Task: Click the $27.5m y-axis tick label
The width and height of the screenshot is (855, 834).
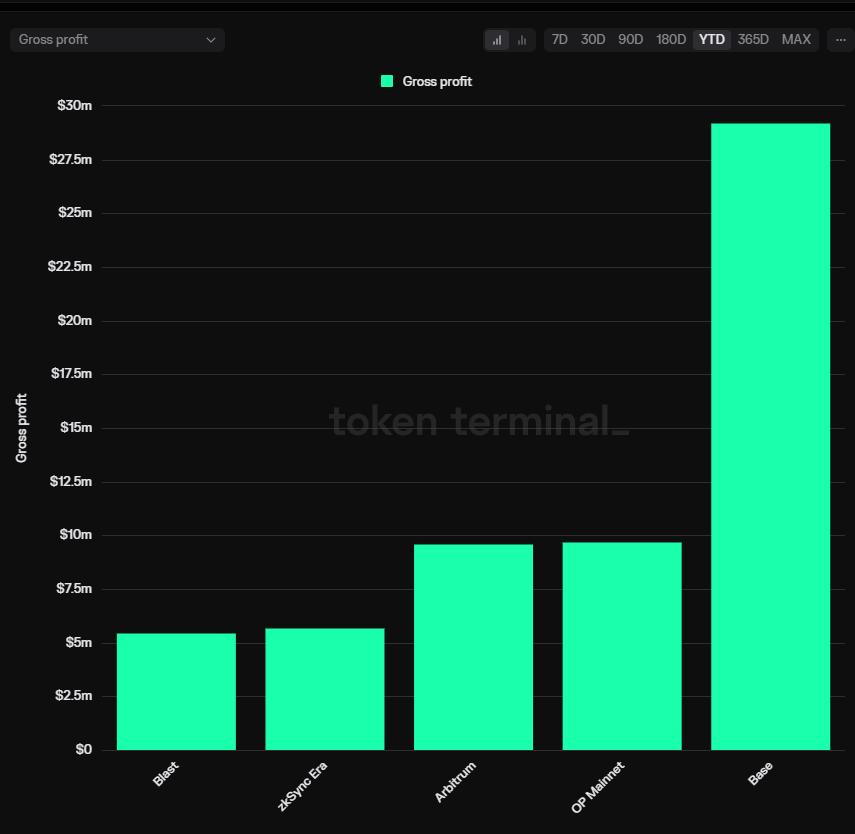Action: [x=70, y=159]
